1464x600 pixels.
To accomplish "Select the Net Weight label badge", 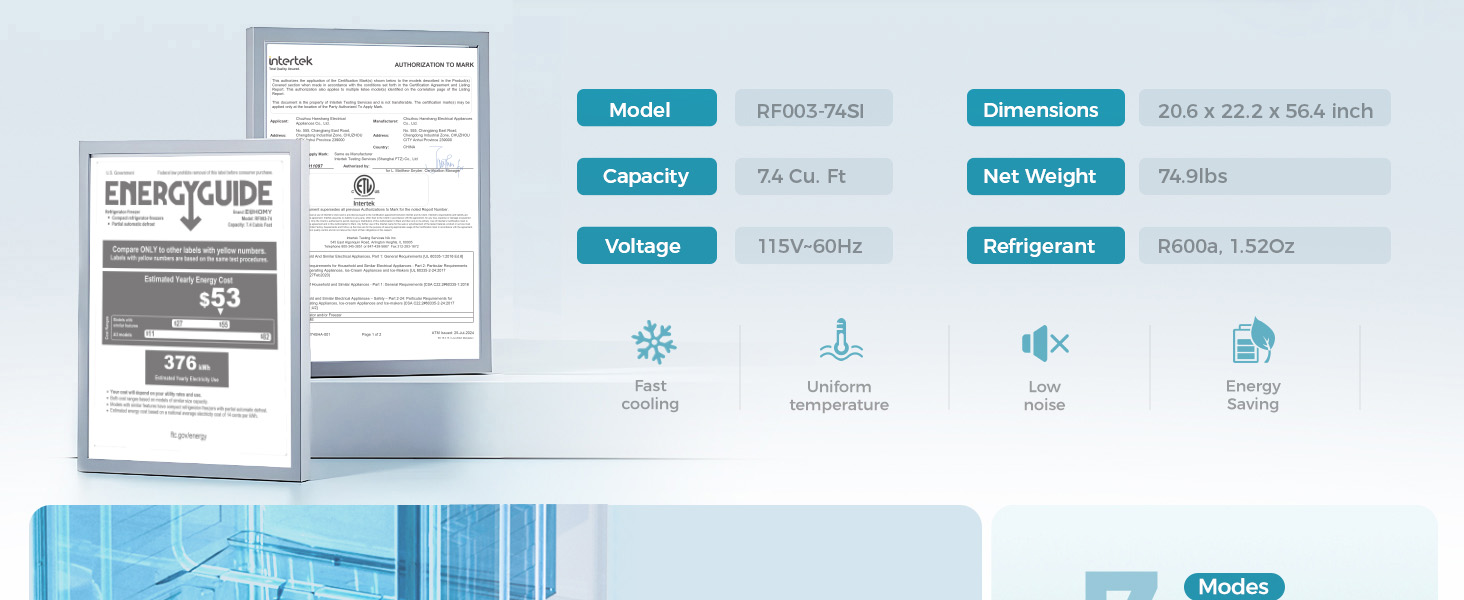I will pyautogui.click(x=1046, y=177).
